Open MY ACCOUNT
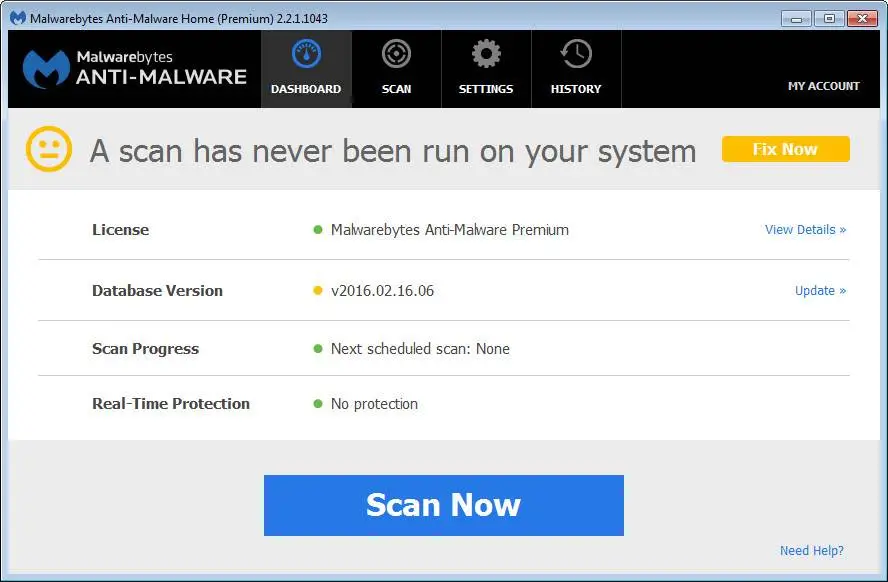 823,86
